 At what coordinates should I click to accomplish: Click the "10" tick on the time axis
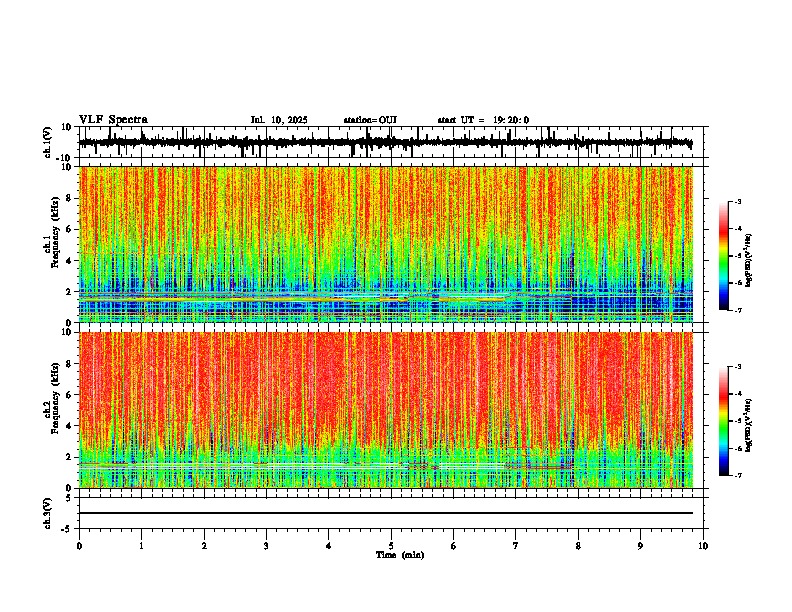pos(703,546)
